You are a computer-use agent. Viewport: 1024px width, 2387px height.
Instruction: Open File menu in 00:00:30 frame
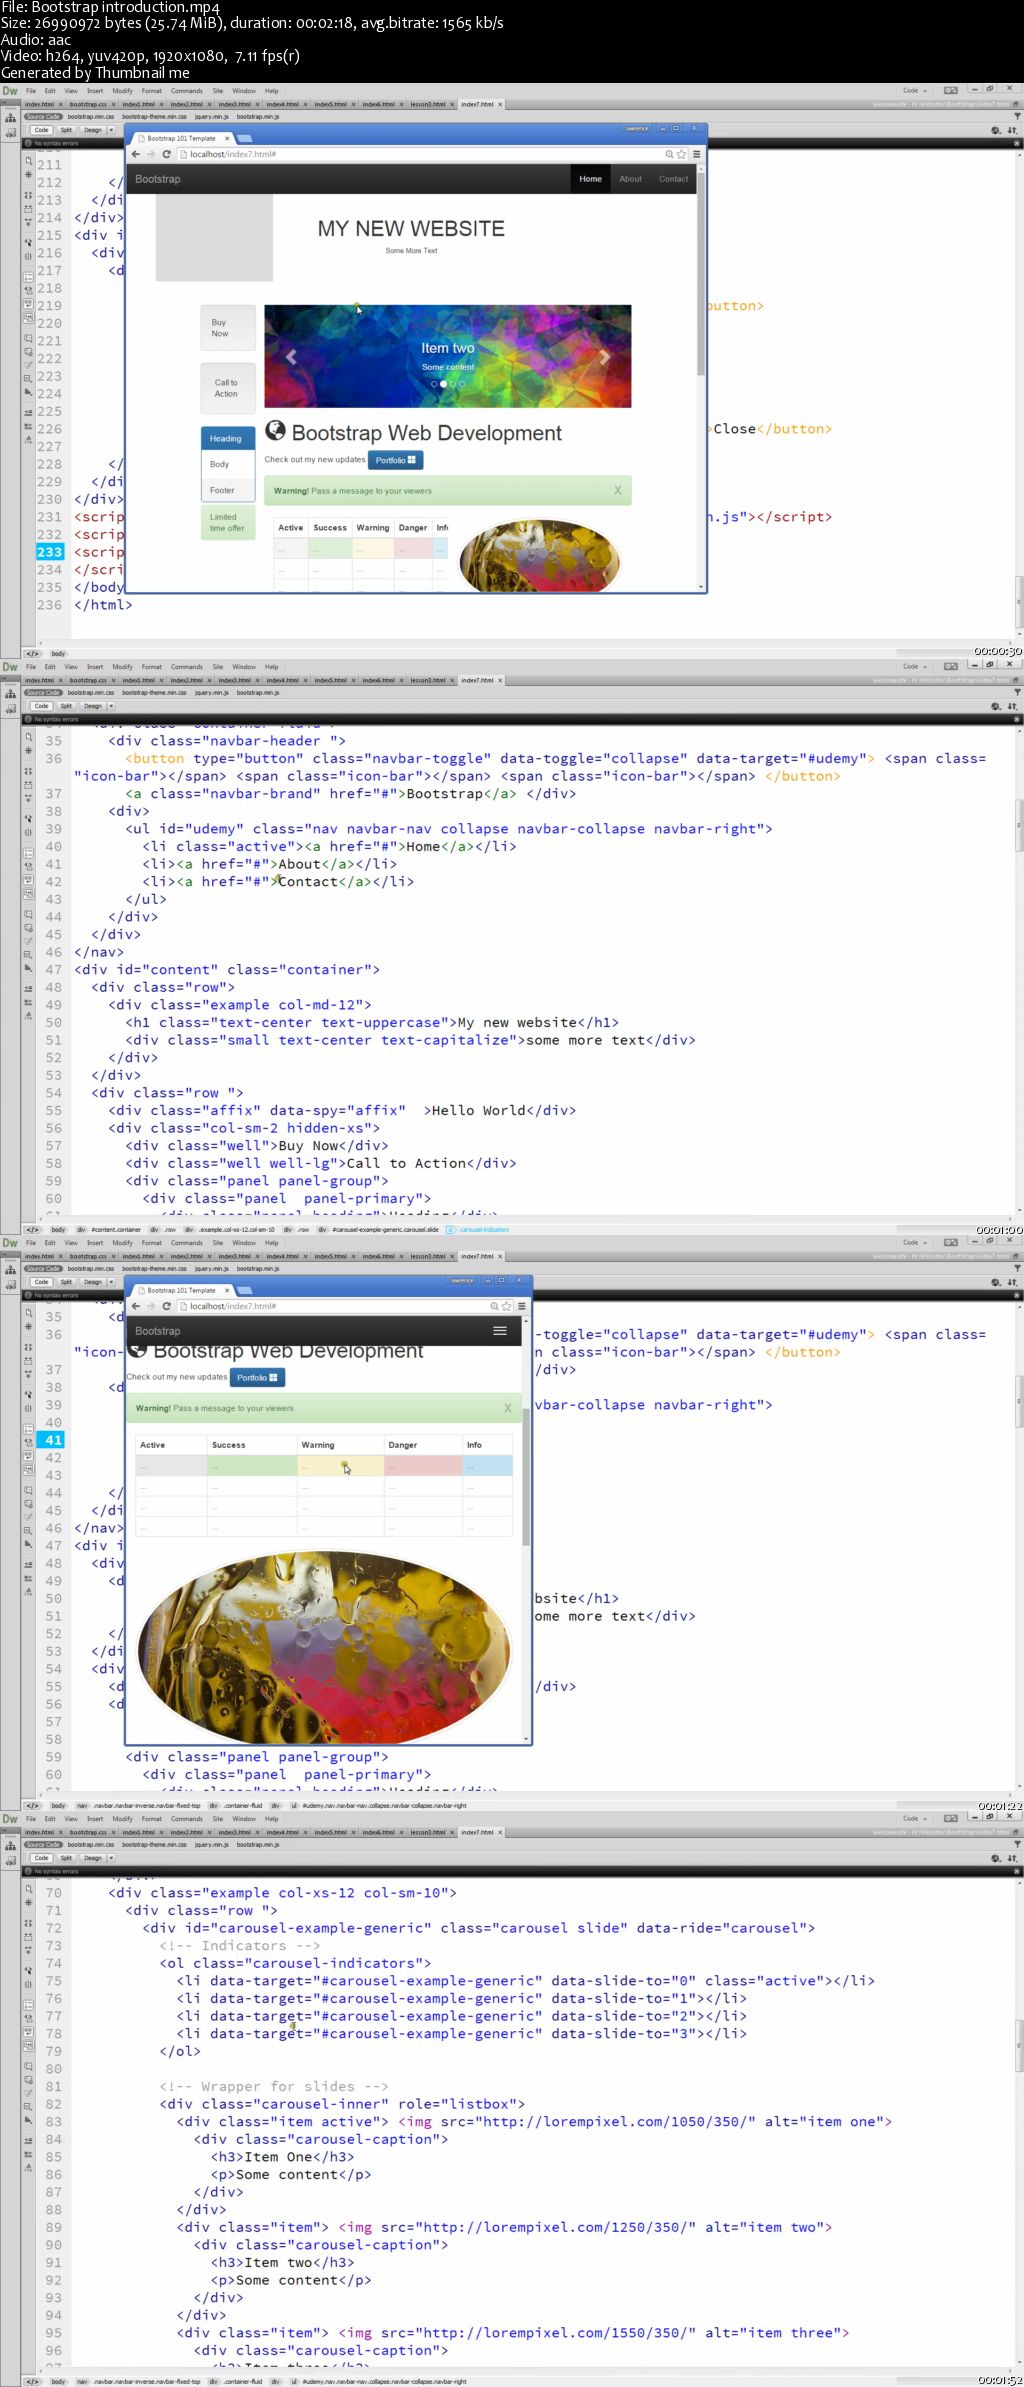pyautogui.click(x=31, y=91)
